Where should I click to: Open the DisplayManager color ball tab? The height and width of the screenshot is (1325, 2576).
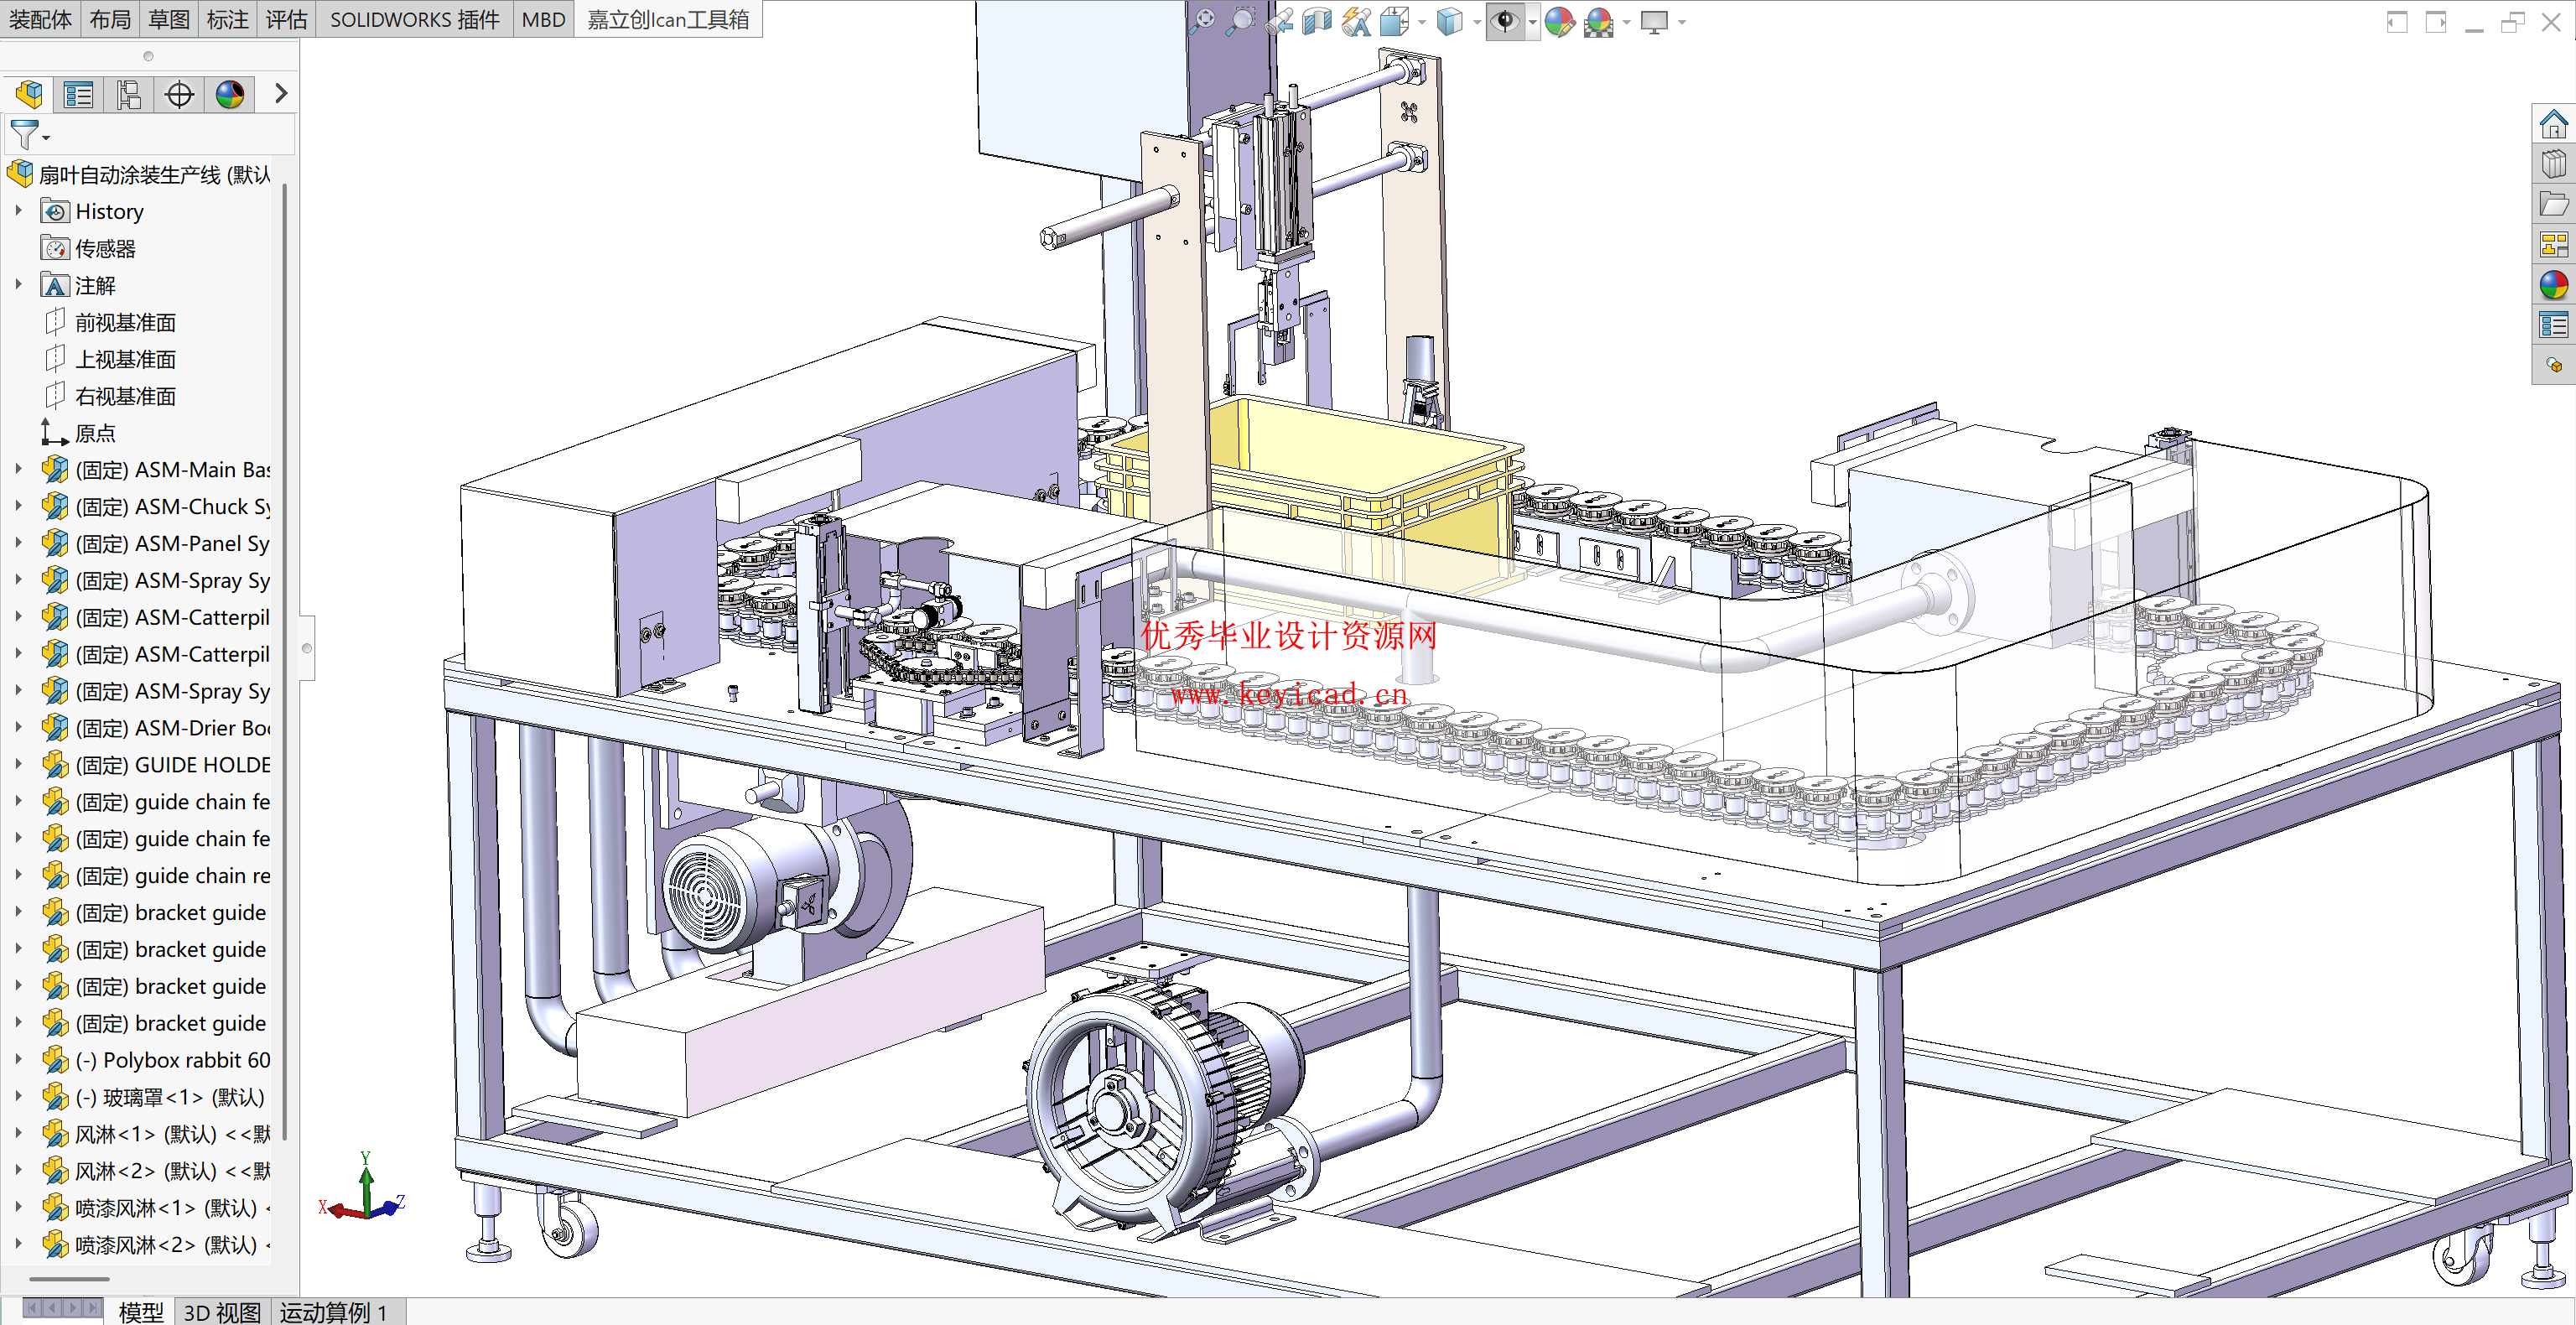pos(230,94)
